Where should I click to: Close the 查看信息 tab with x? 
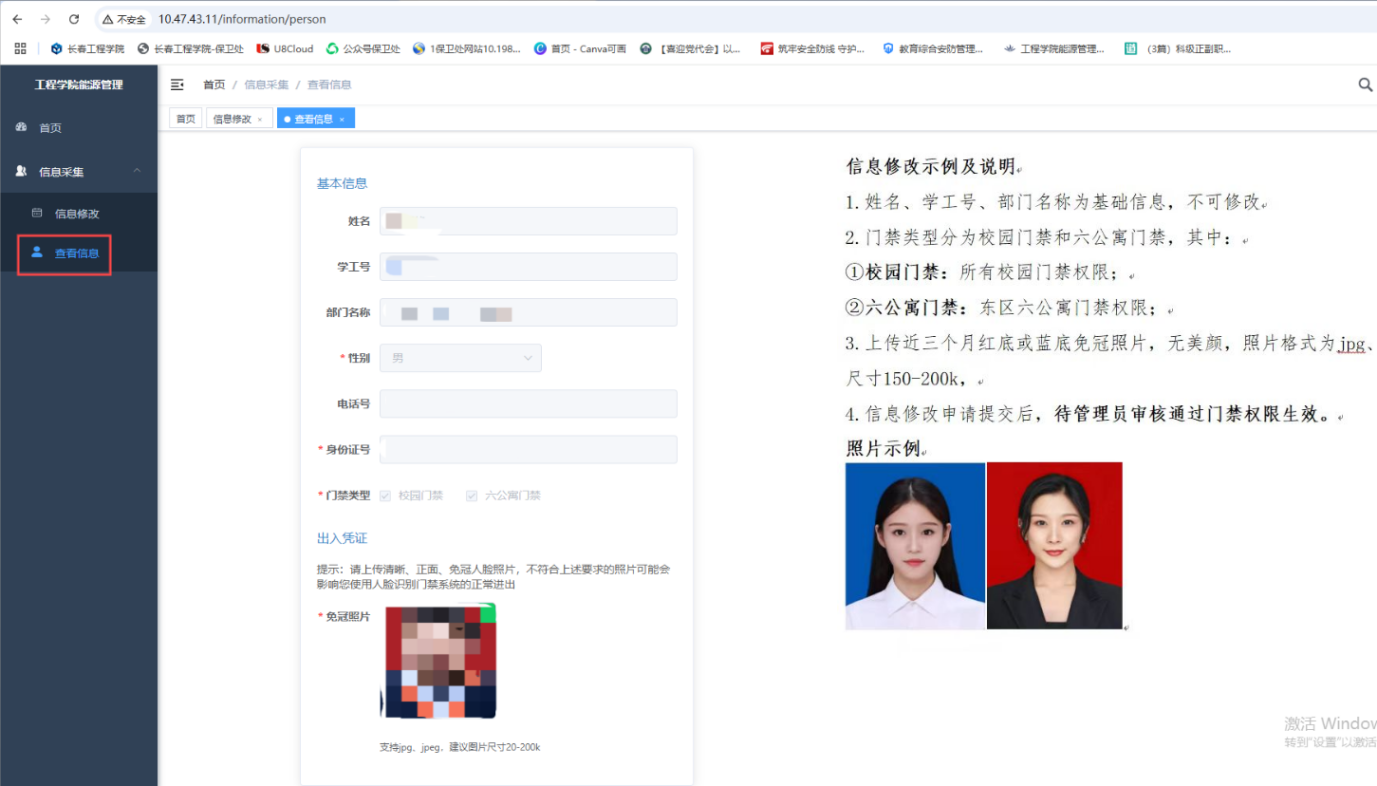342,119
